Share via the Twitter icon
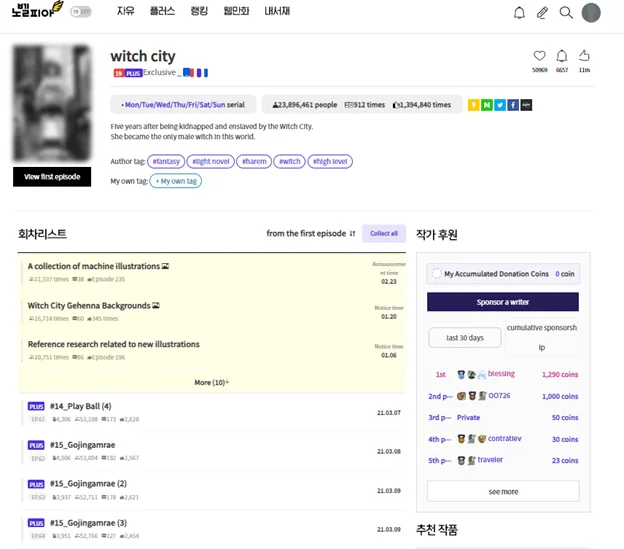624x549 pixels. click(x=500, y=105)
